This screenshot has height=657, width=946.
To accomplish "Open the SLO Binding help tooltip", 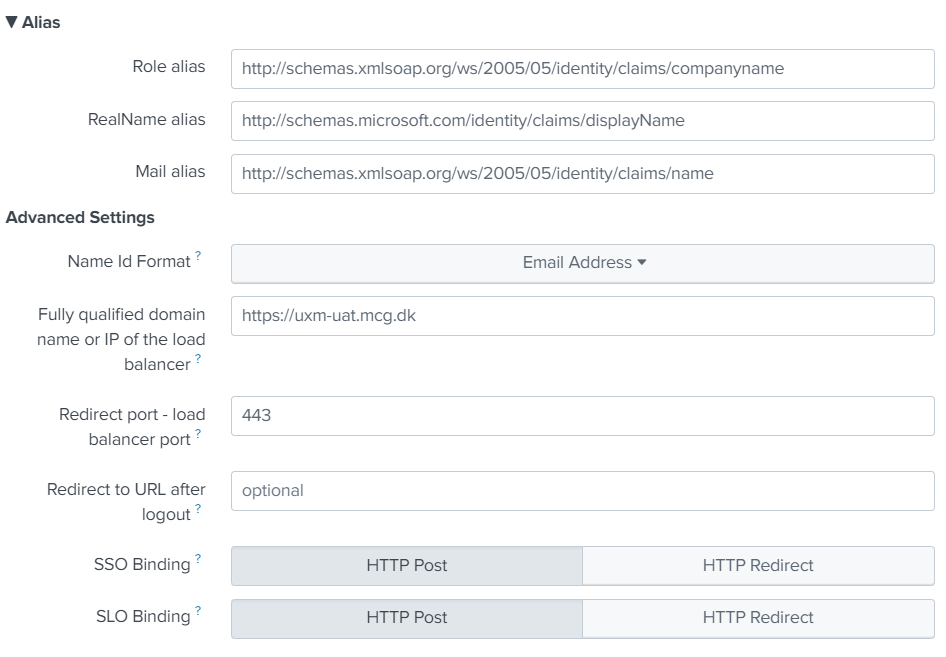I will 198,611.
